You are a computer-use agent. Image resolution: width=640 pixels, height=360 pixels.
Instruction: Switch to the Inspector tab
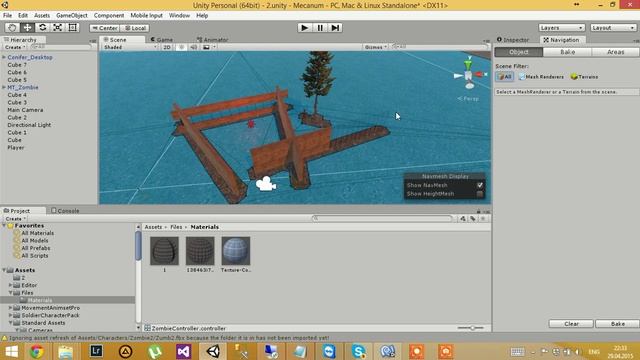coord(513,40)
